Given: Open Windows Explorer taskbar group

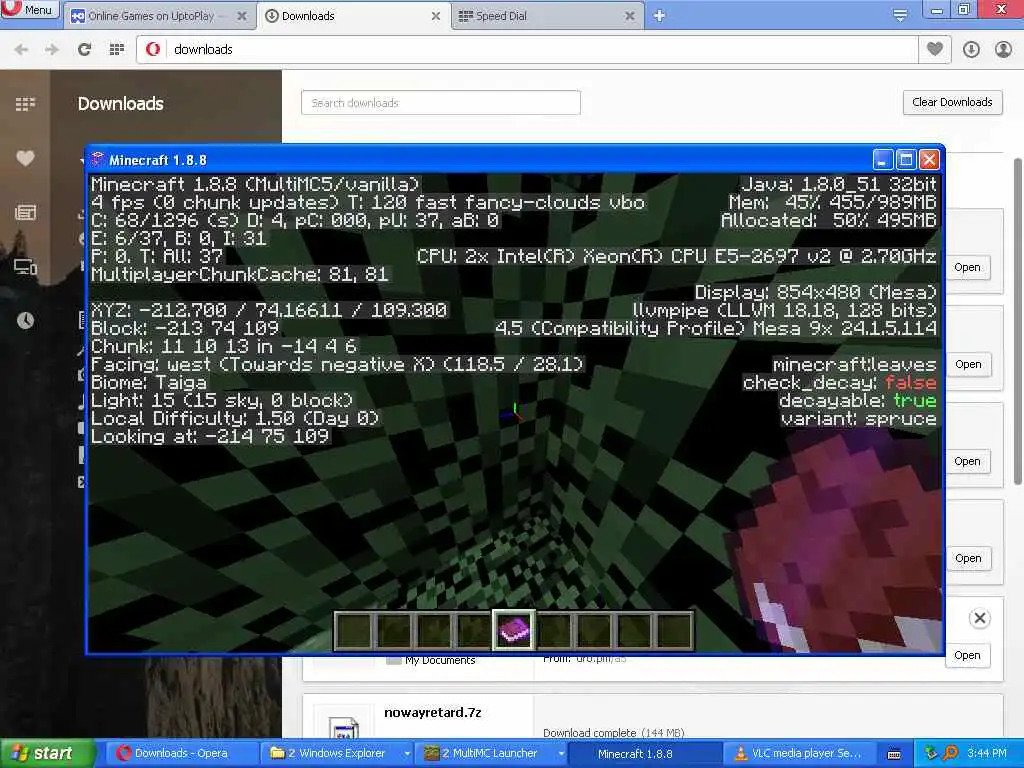Looking at the screenshot, I should (336, 754).
